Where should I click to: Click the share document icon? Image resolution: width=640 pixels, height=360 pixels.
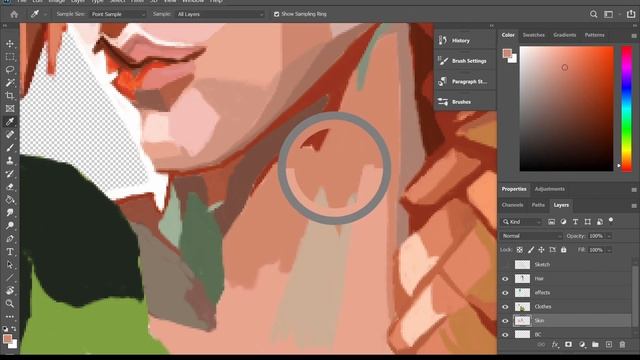click(631, 14)
